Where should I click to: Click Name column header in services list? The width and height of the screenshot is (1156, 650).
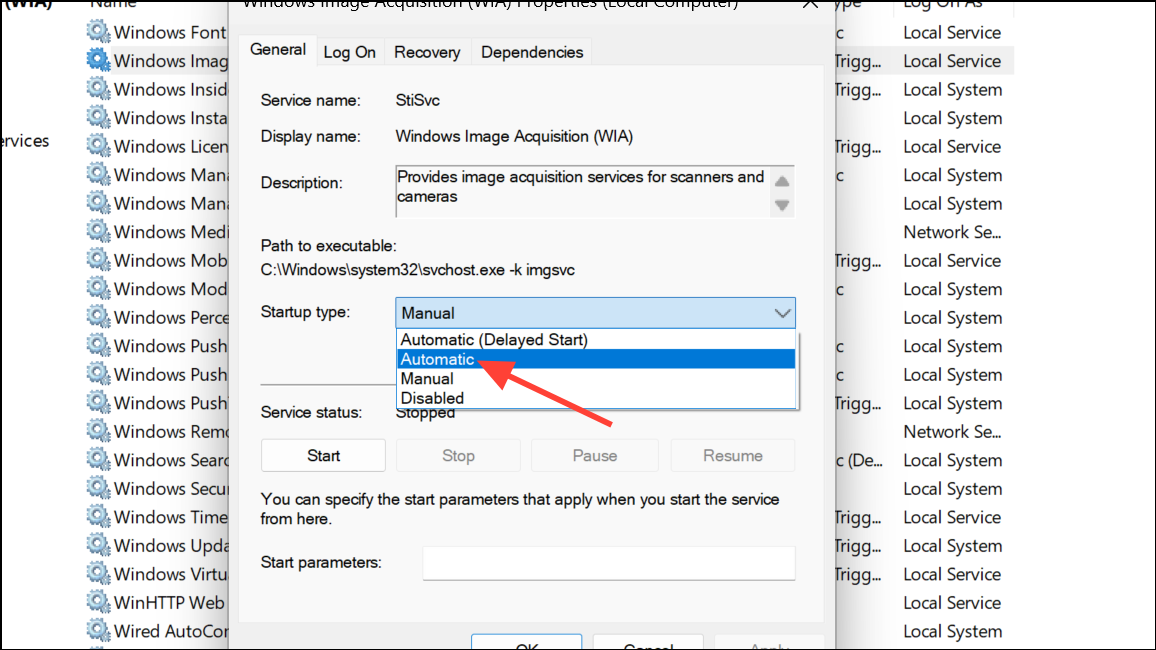pyautogui.click(x=113, y=4)
